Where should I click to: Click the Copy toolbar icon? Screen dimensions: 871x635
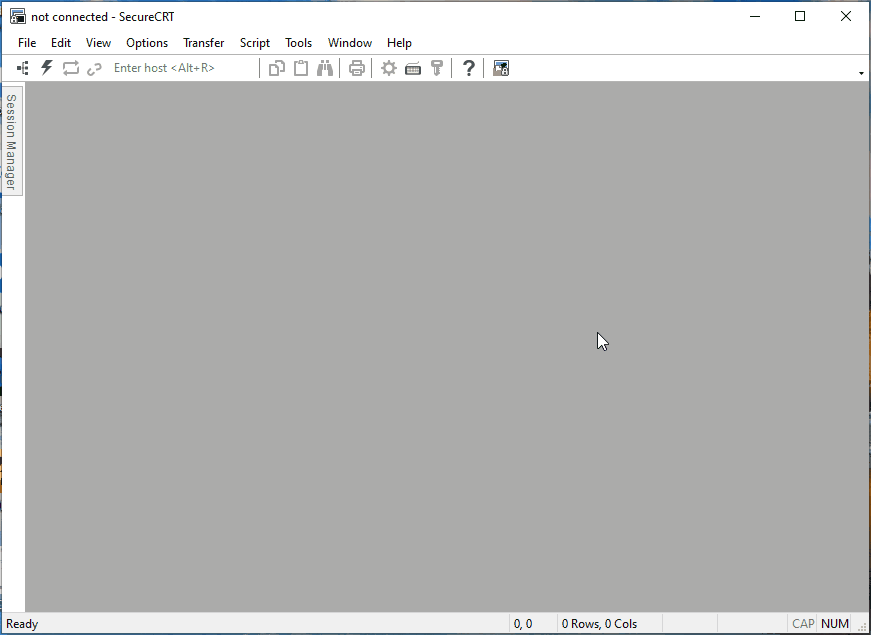[277, 68]
